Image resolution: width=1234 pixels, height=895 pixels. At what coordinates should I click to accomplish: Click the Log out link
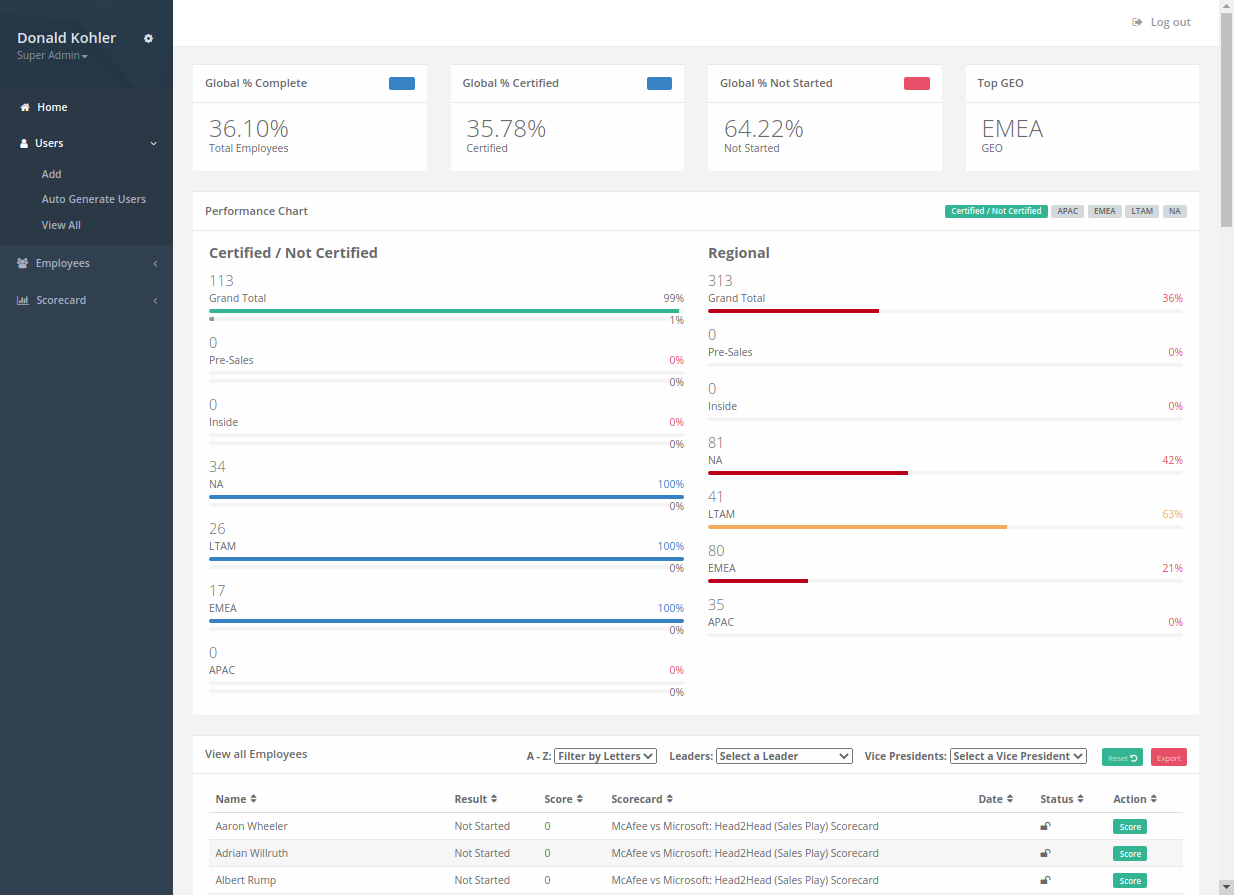tap(1161, 22)
